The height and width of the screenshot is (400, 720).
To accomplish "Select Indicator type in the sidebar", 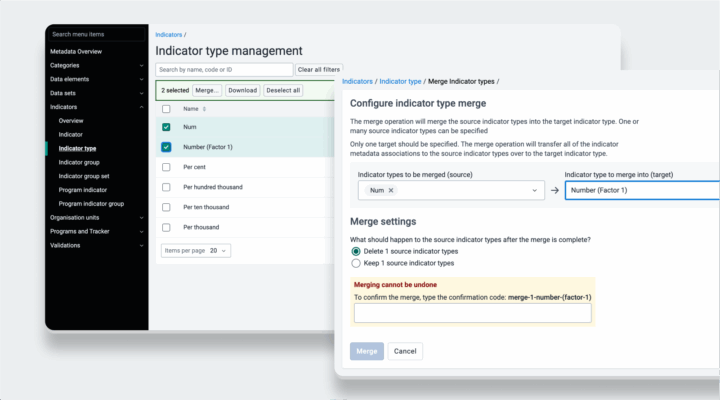I will click(77, 148).
